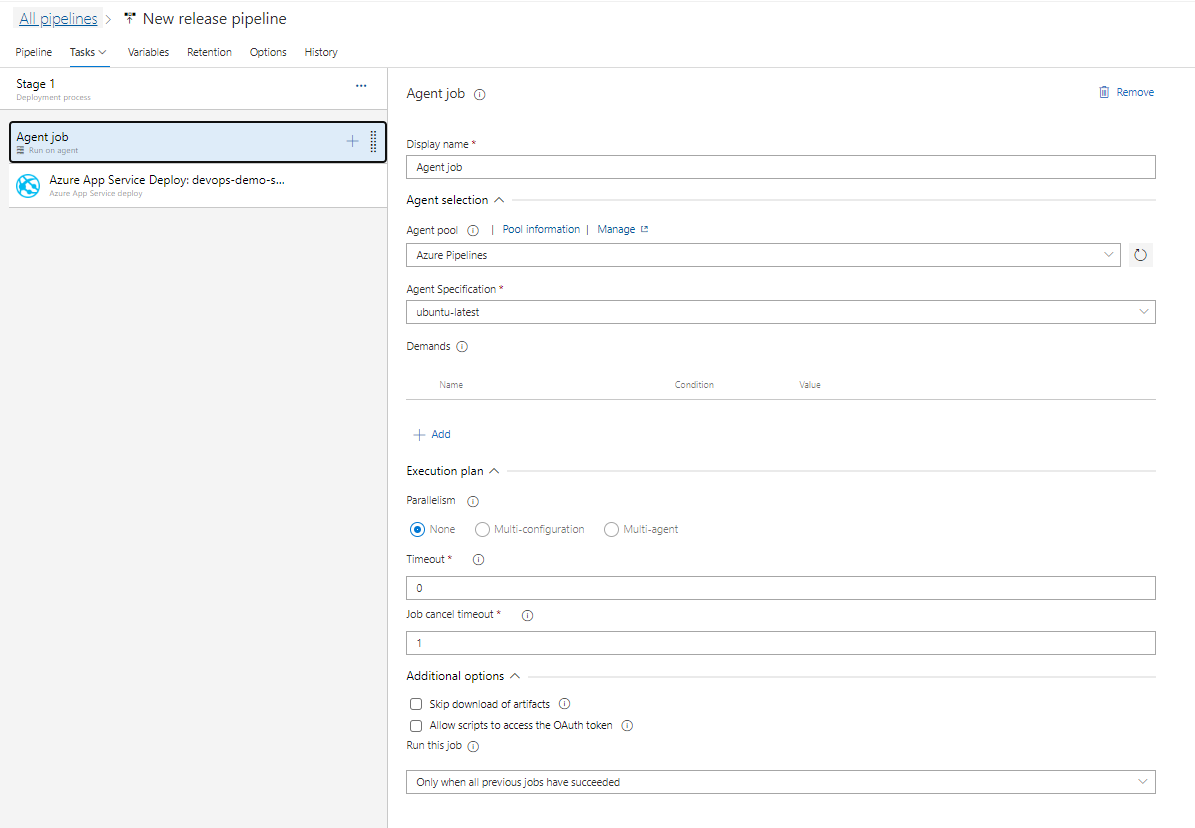Click the Manage link

click(x=616, y=229)
